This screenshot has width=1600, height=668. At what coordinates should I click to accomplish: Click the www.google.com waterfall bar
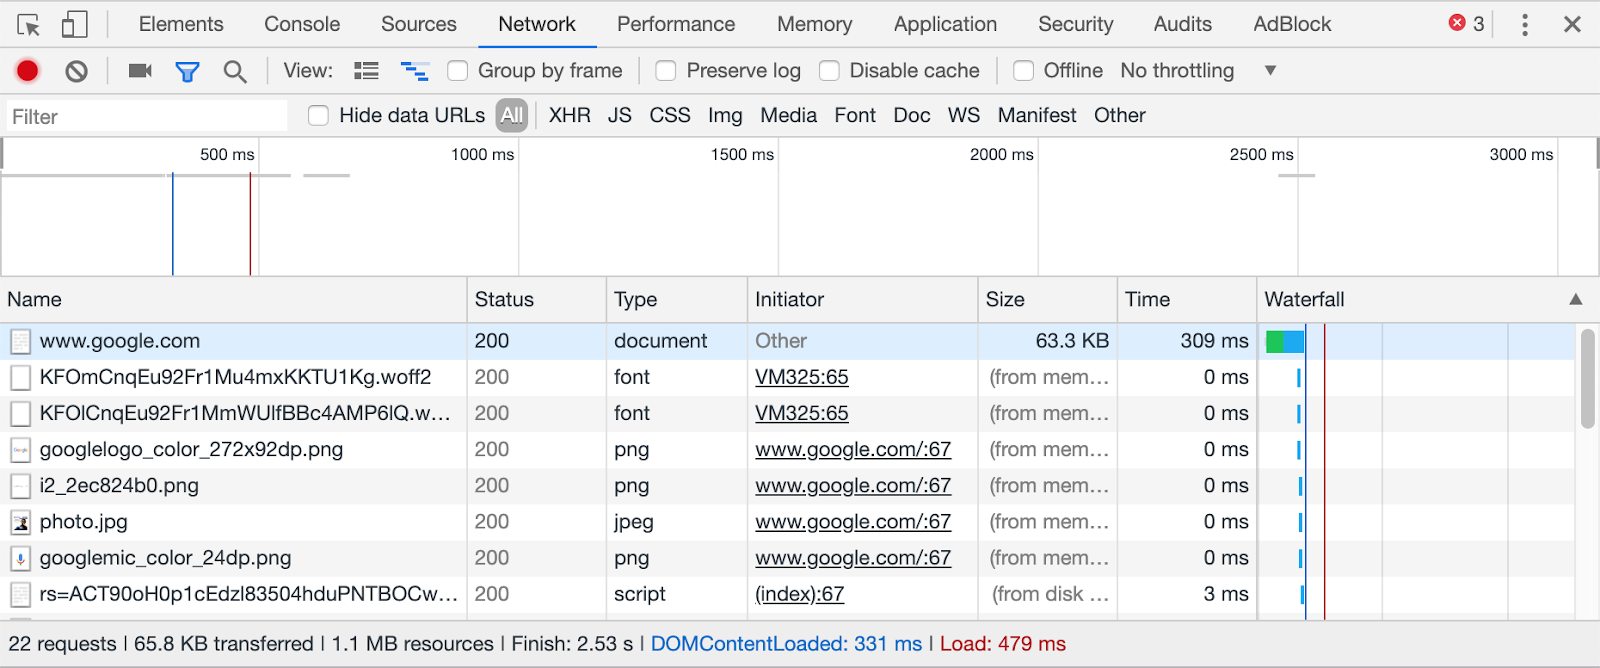pyautogui.click(x=1285, y=342)
